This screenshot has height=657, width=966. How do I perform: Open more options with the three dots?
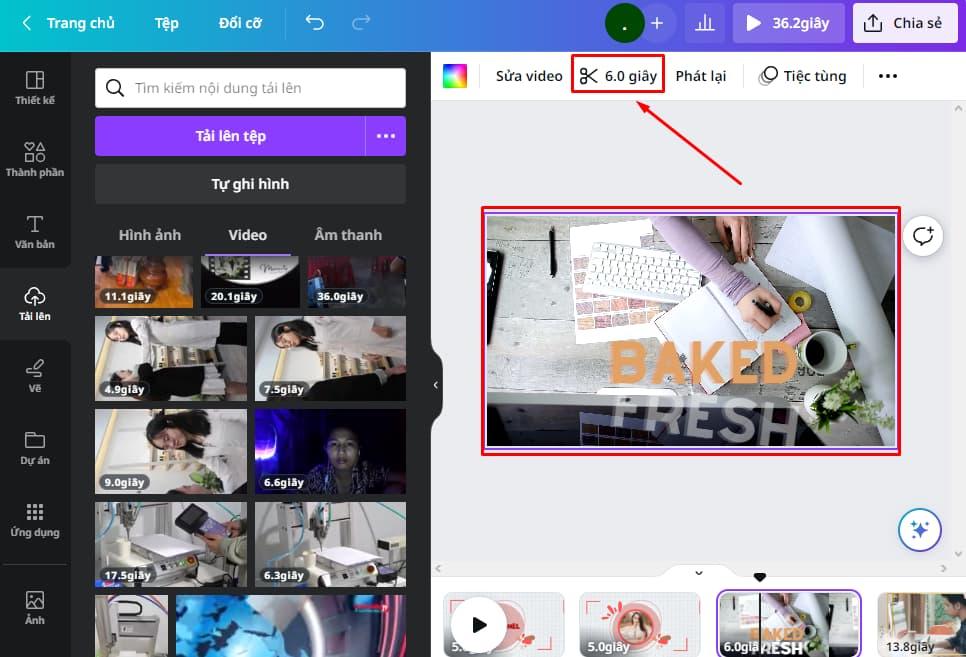click(x=887, y=74)
